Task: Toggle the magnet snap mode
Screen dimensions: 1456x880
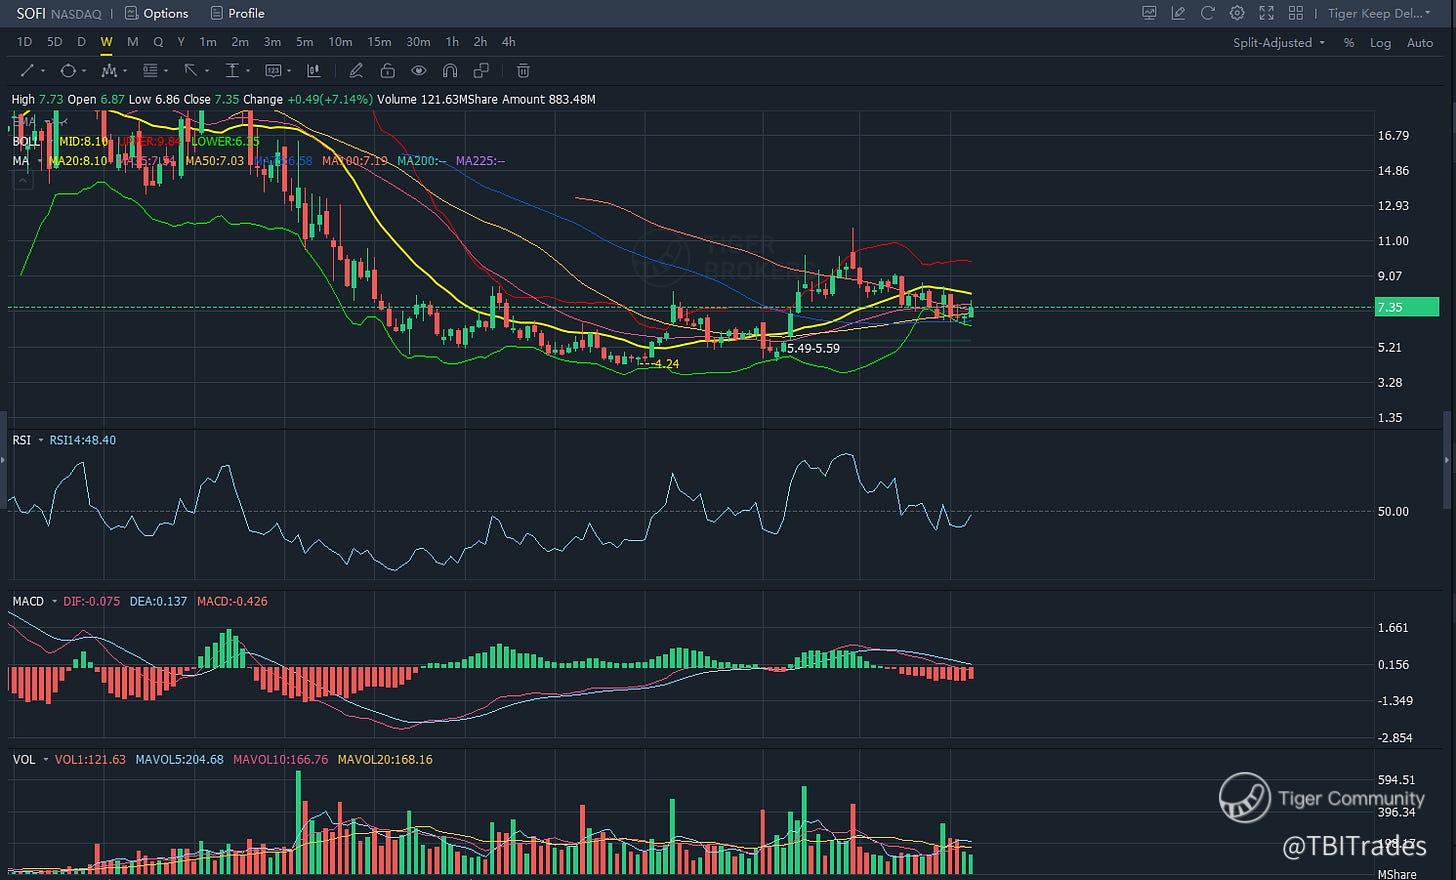Action: coord(450,71)
